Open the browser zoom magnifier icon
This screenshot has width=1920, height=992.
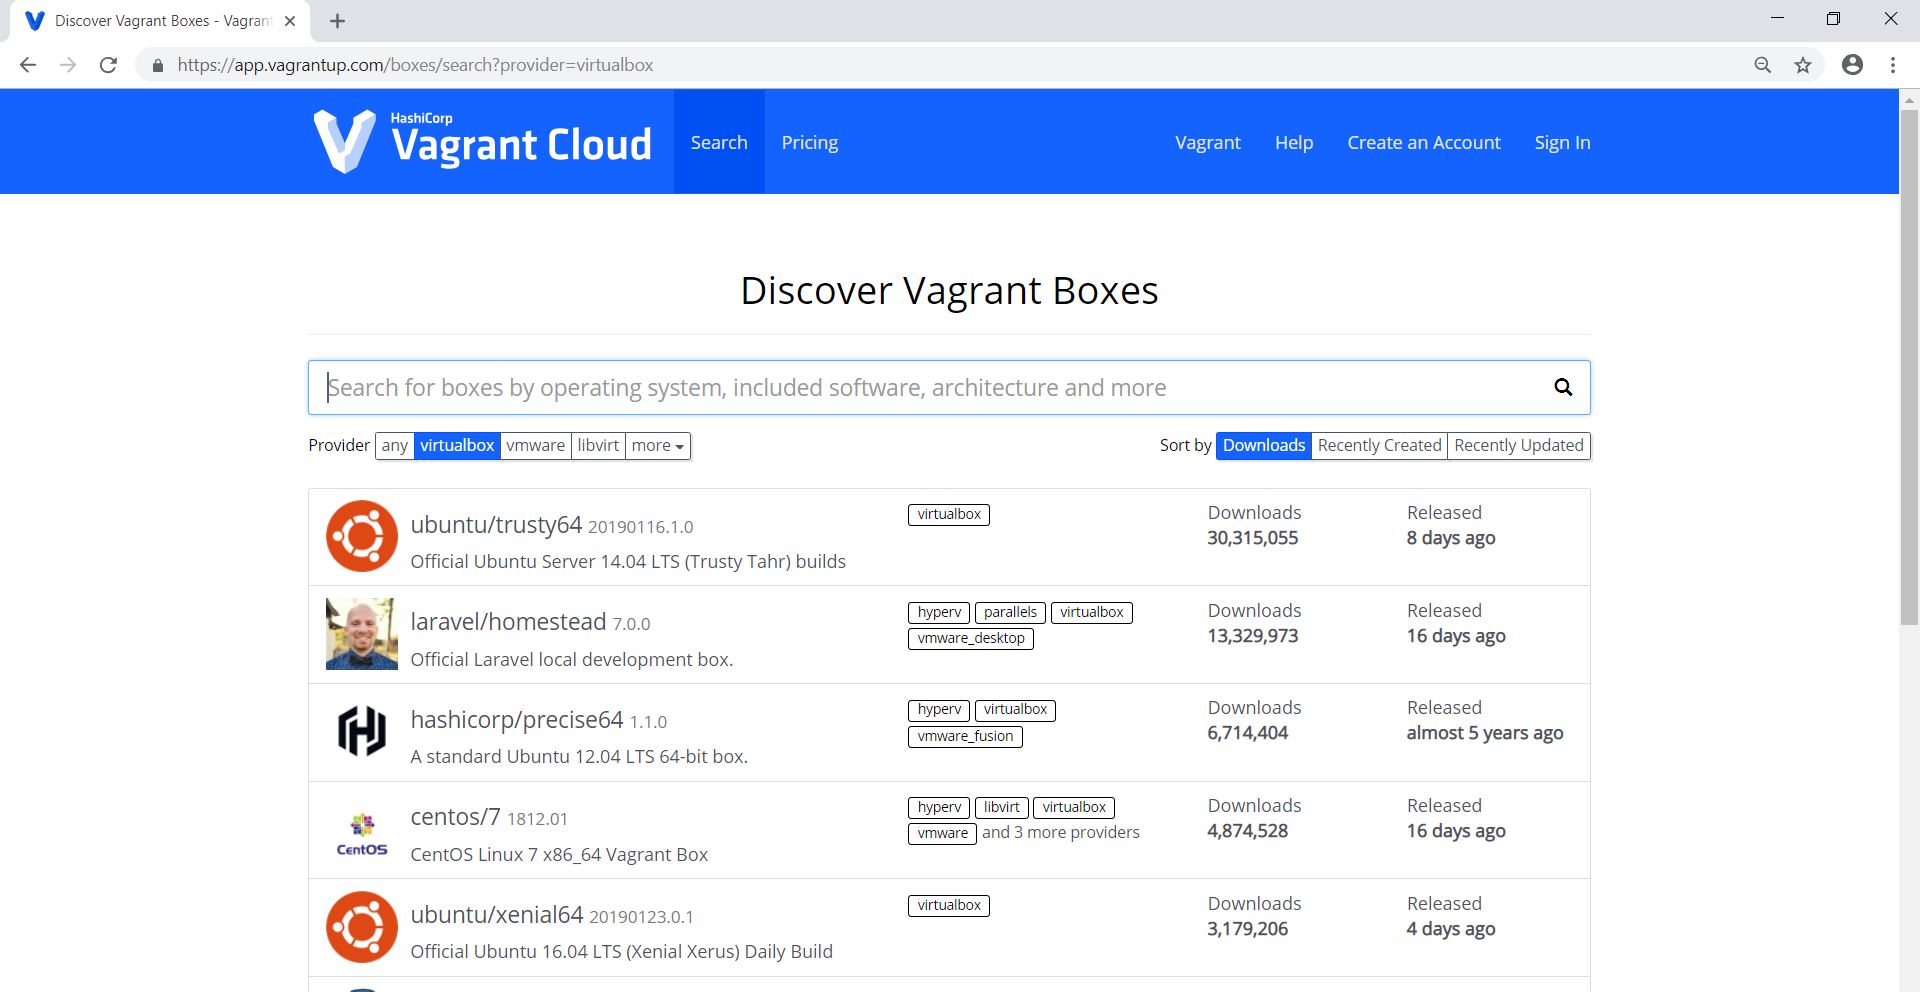click(x=1763, y=65)
